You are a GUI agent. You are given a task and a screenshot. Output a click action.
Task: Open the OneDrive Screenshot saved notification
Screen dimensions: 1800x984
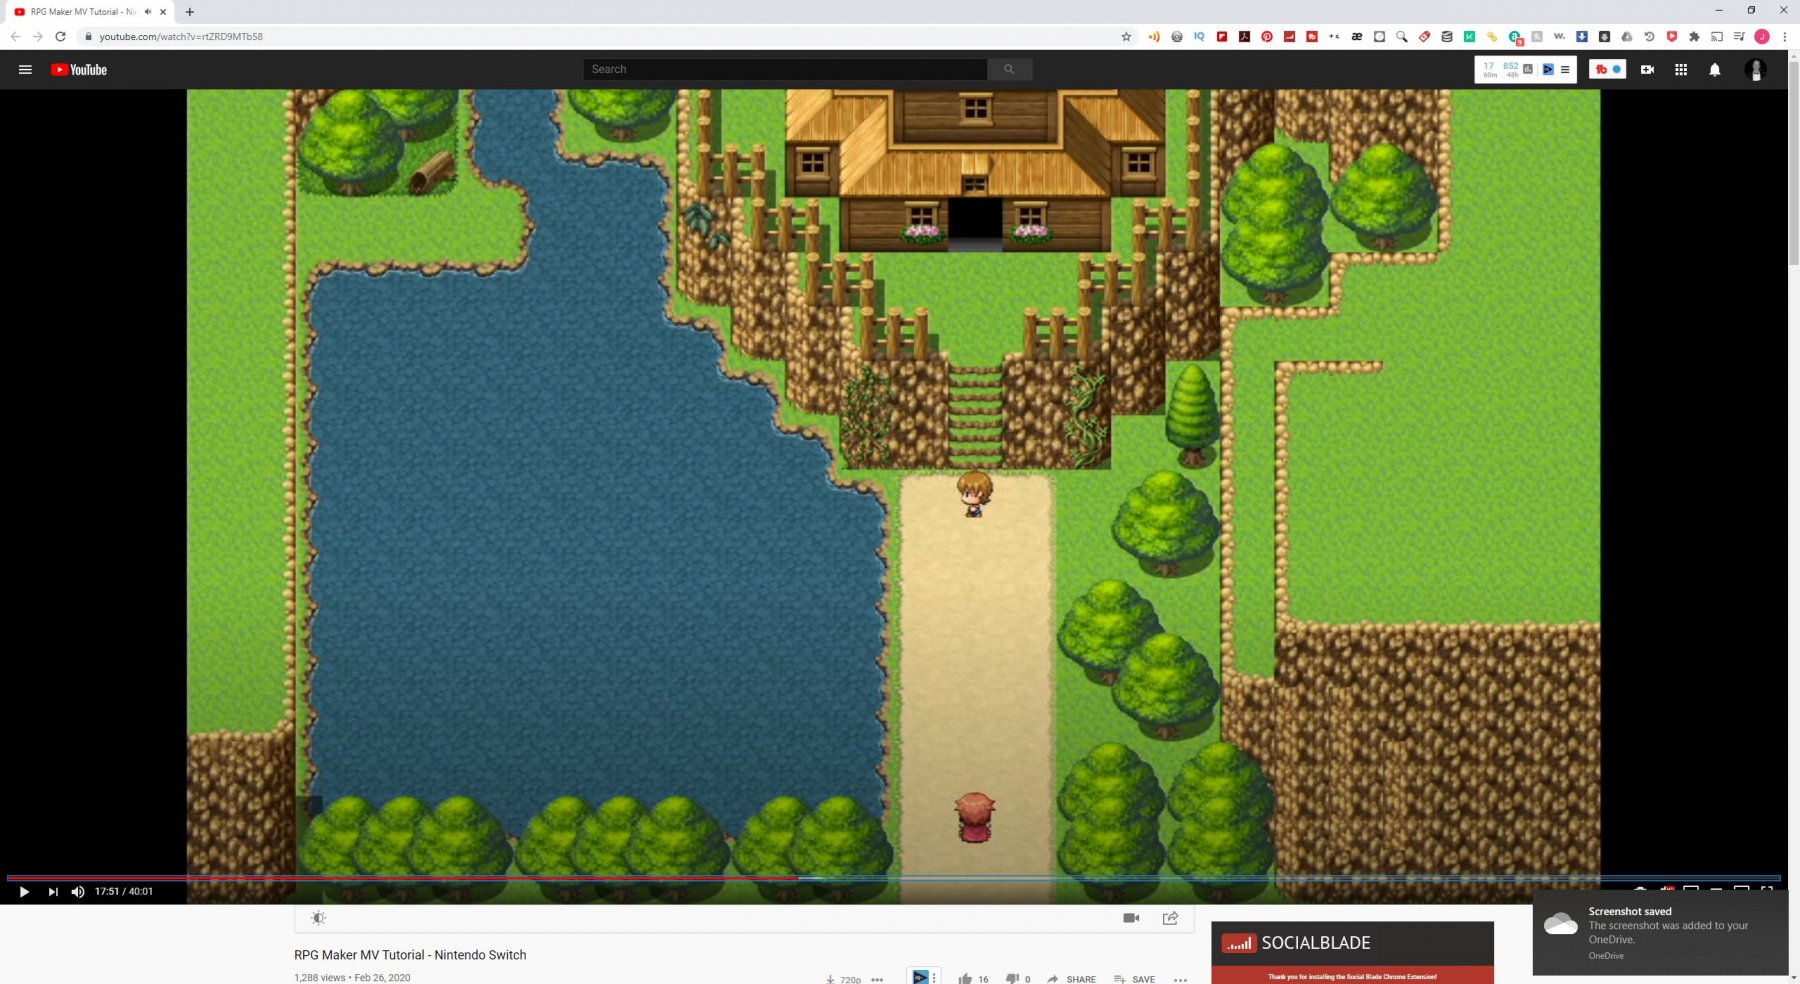click(x=1660, y=932)
